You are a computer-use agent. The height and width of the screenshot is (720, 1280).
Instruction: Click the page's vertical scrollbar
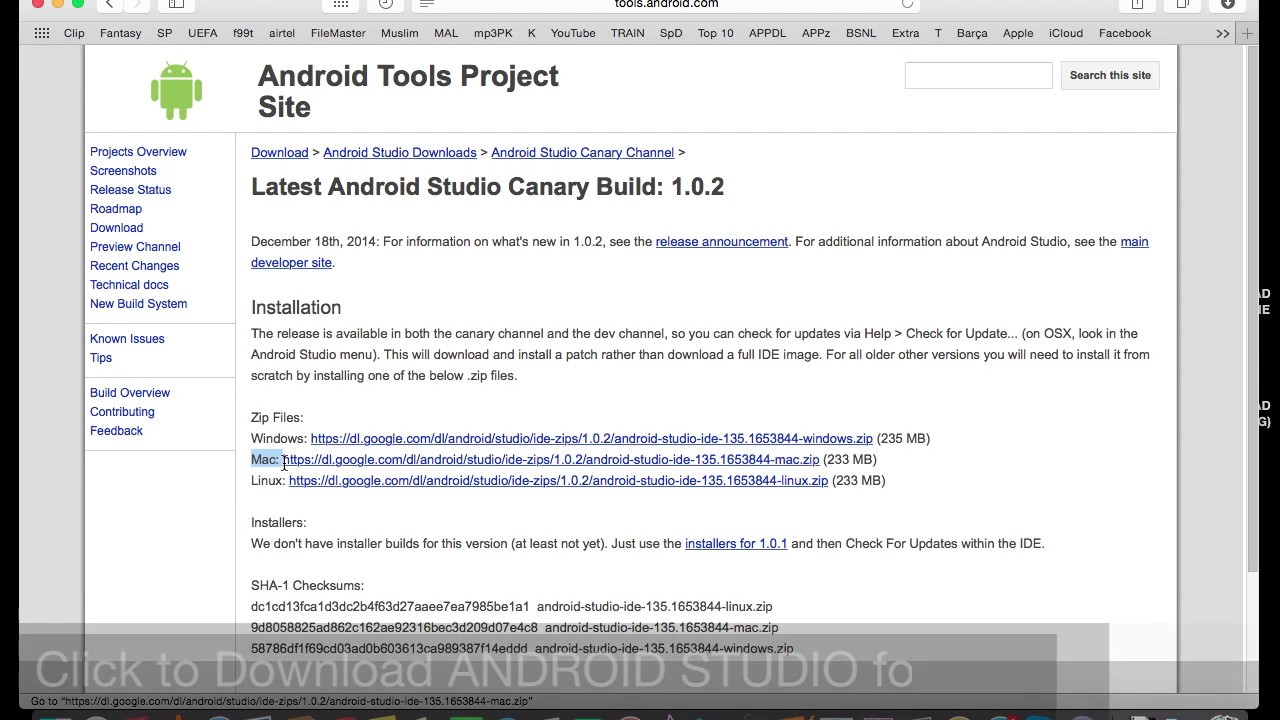[x=1253, y=310]
